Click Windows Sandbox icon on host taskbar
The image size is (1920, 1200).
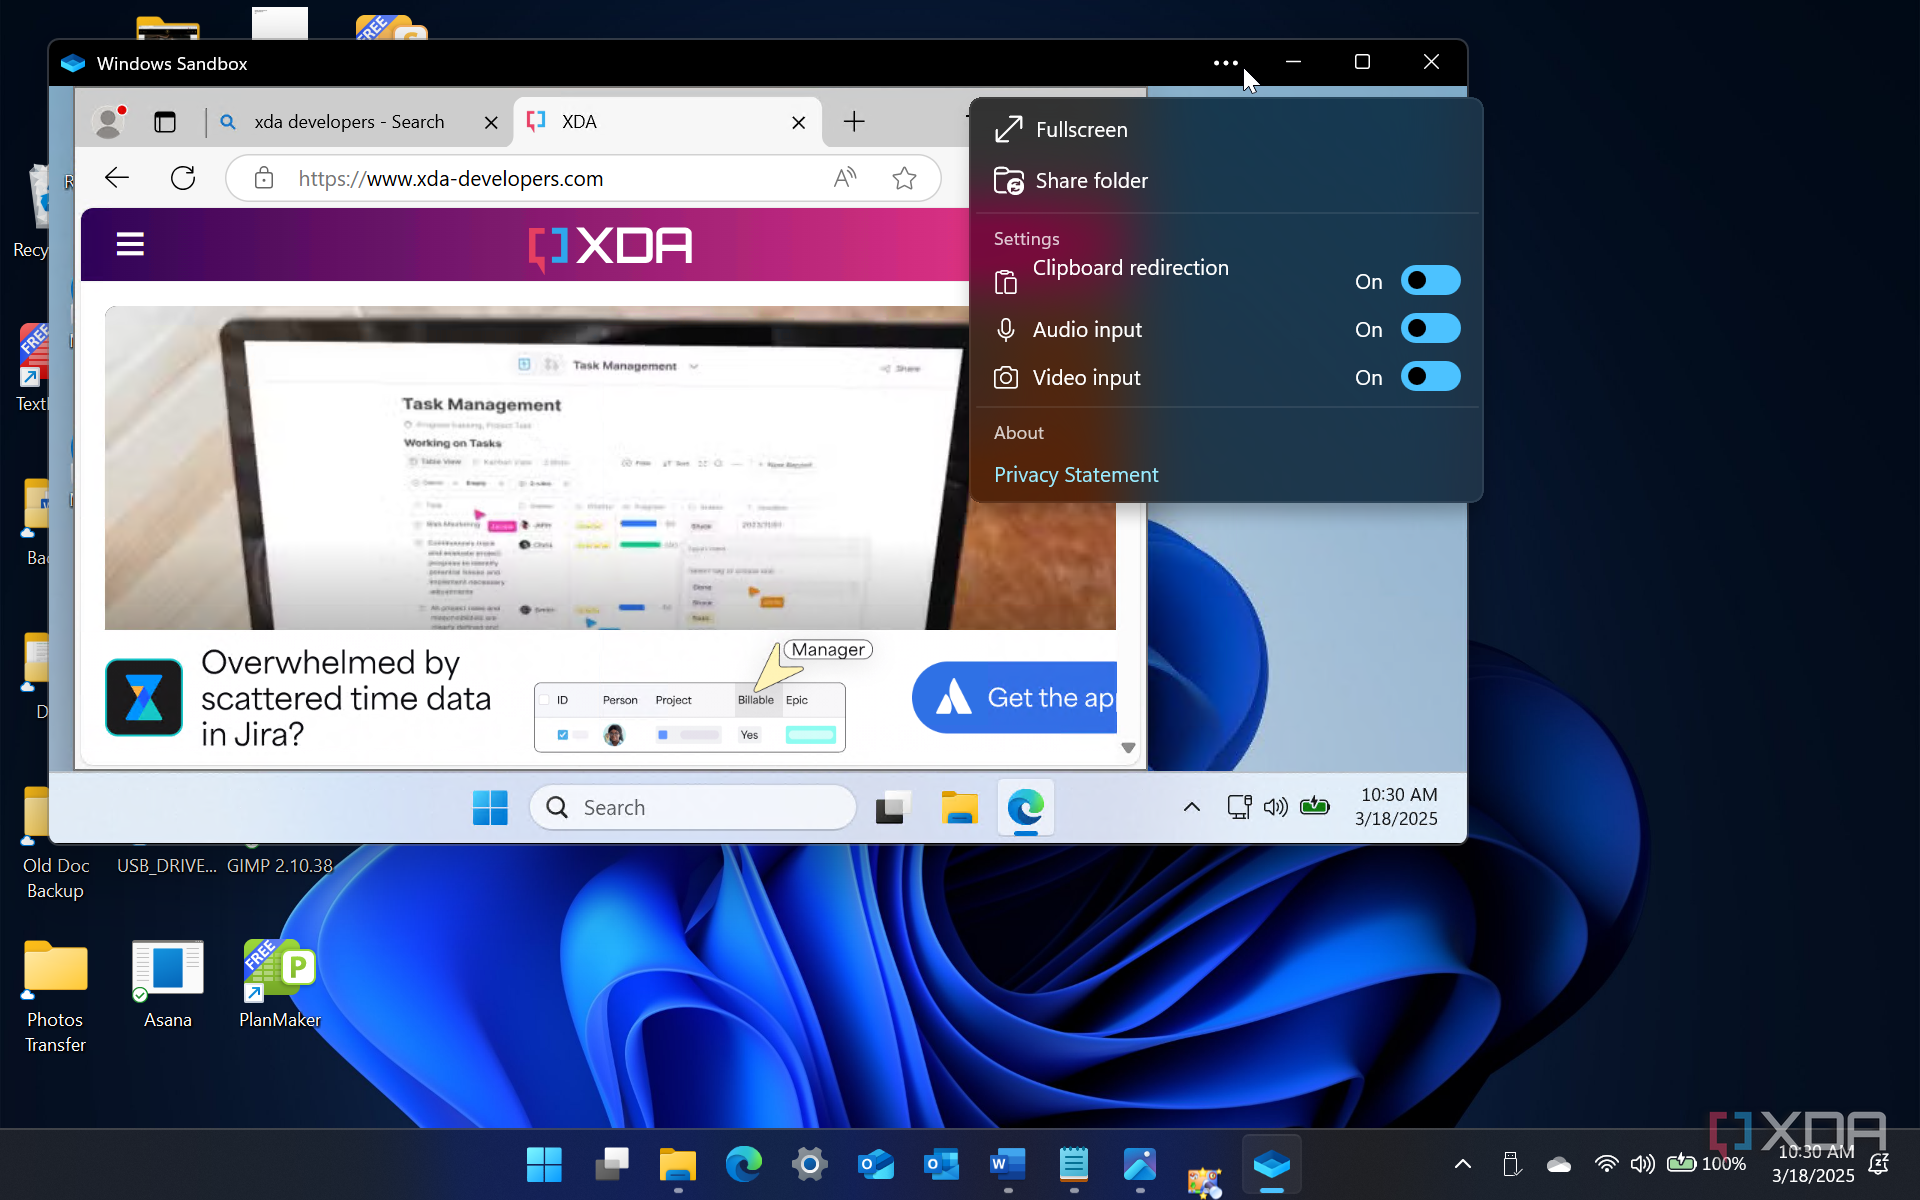click(1272, 1164)
